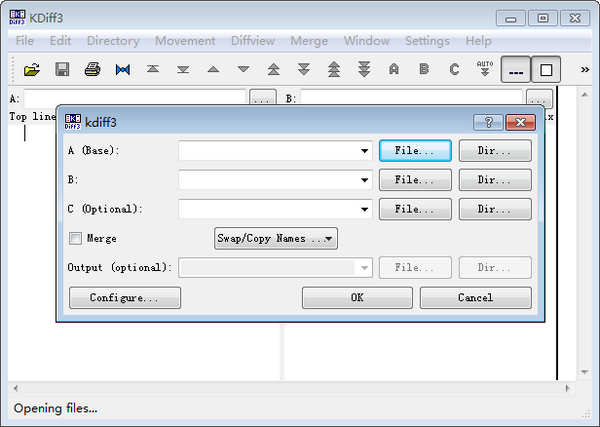Select source C toolbar icon
600x427 pixels.
454,69
